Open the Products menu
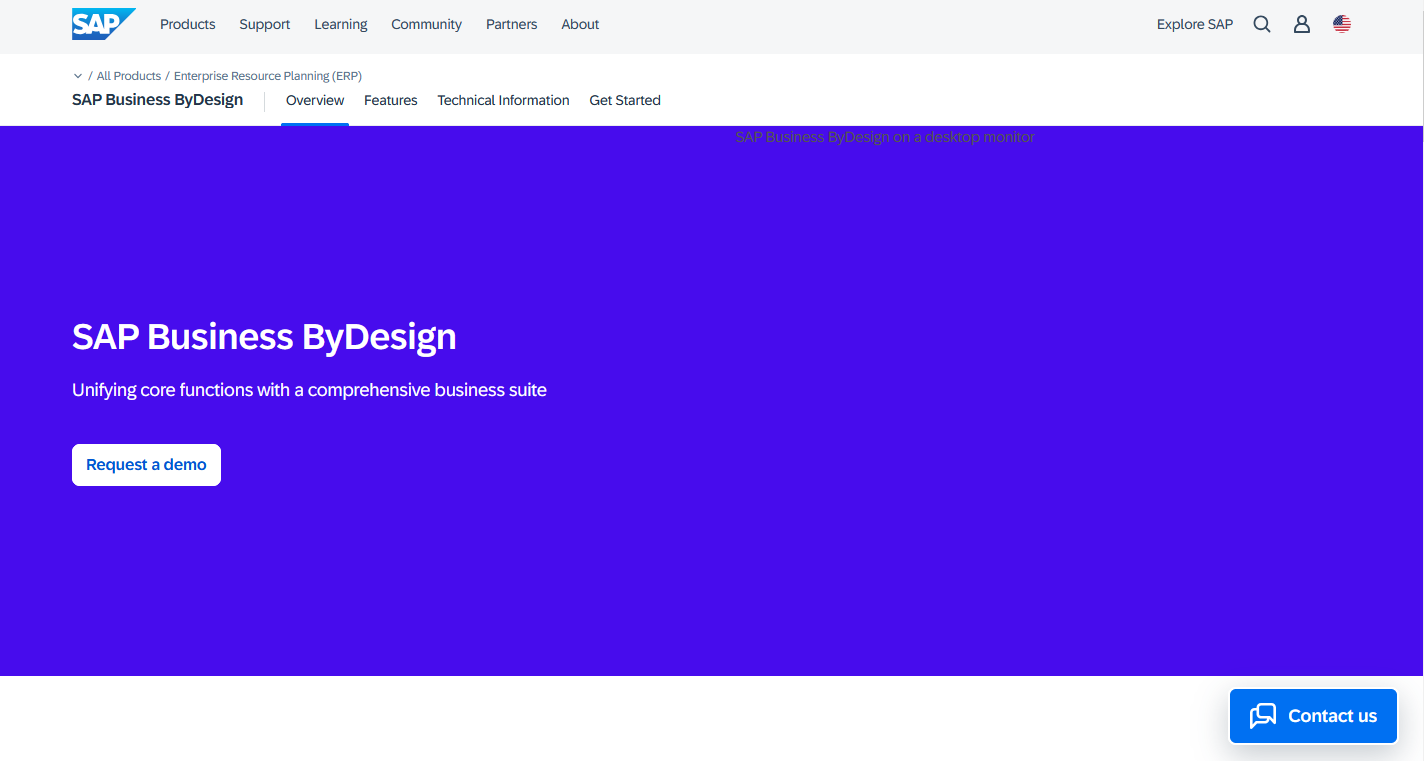The image size is (1424, 761). 187,23
